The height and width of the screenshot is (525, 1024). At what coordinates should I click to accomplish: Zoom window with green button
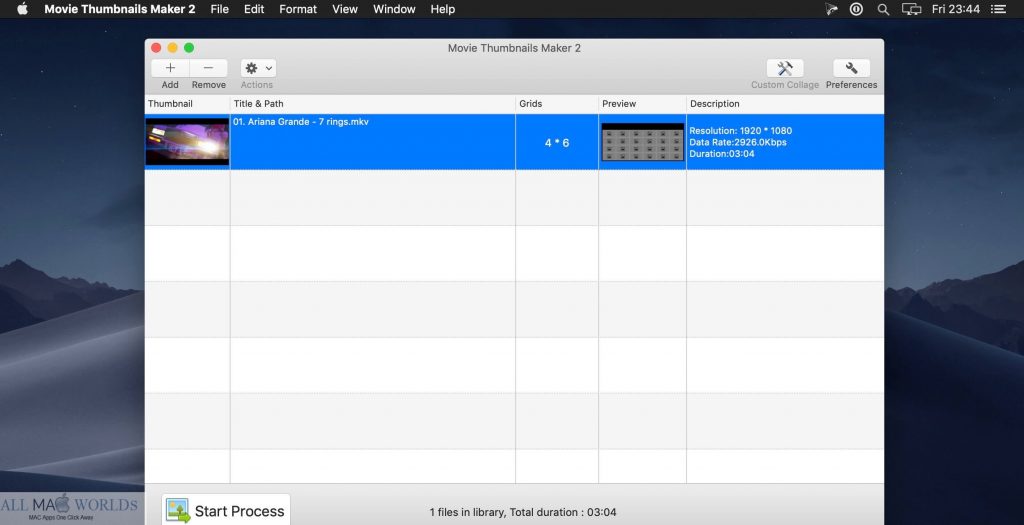189,48
